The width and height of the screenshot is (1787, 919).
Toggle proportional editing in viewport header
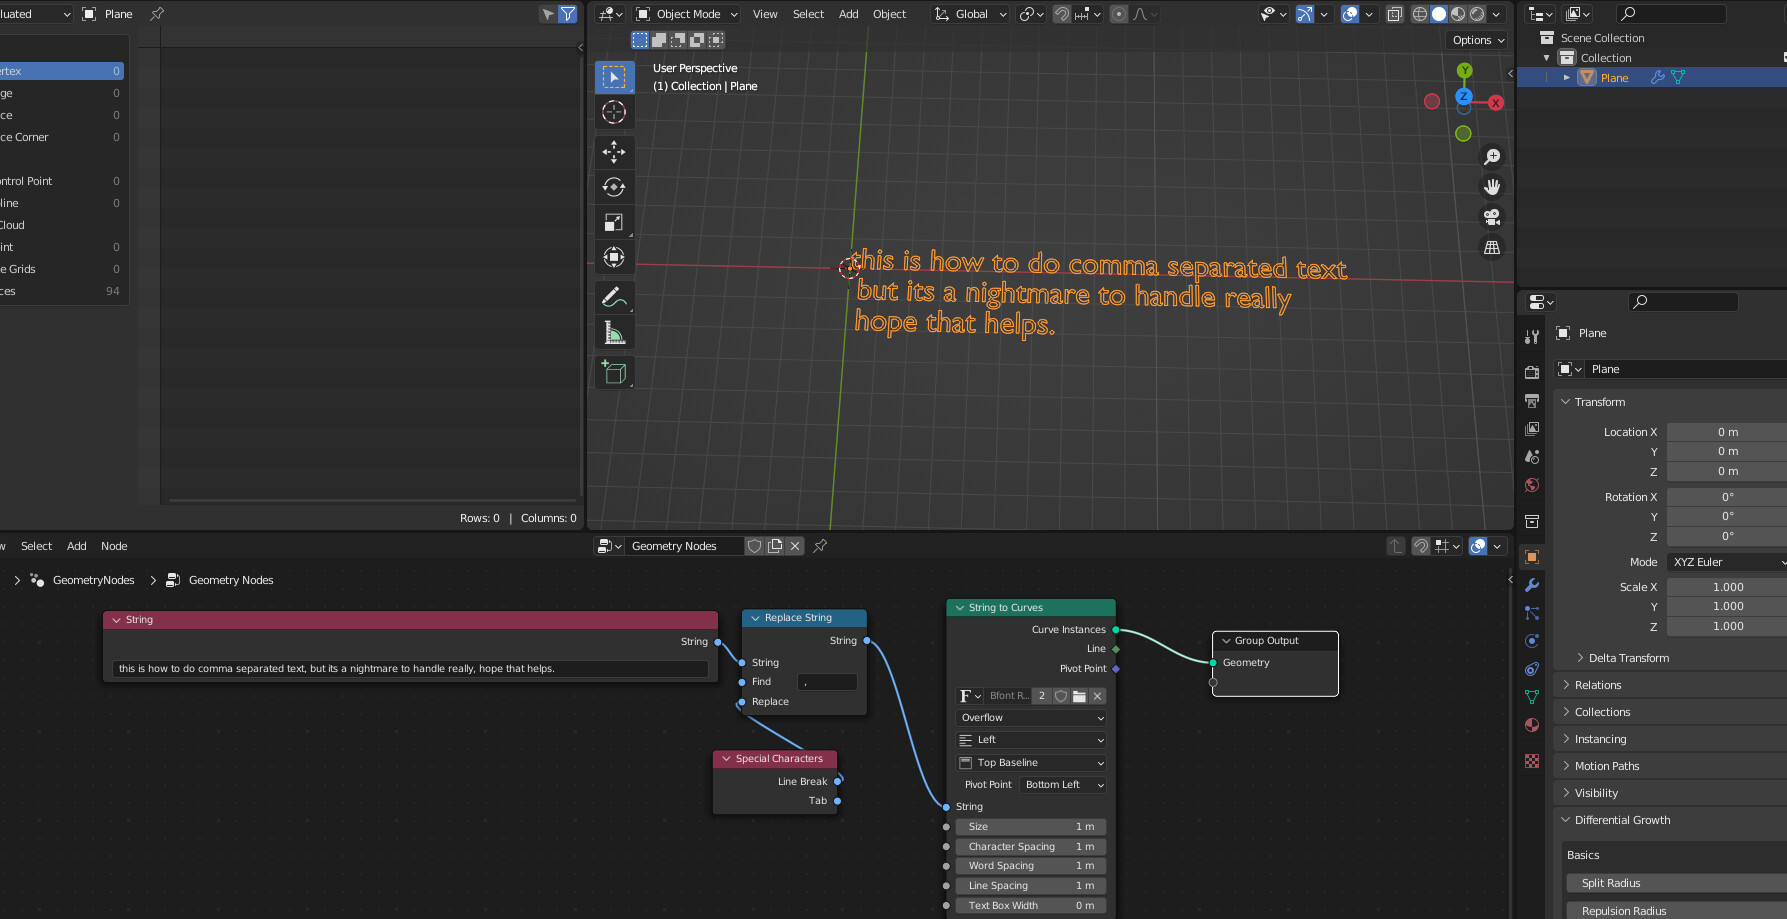tap(1119, 14)
